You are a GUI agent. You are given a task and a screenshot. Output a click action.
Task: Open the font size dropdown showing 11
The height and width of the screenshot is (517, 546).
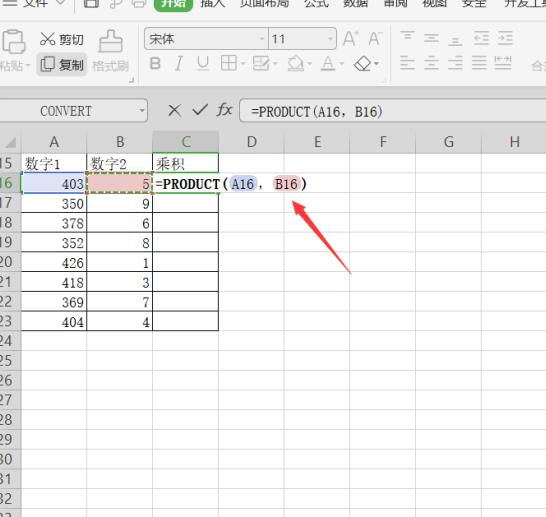(x=330, y=39)
